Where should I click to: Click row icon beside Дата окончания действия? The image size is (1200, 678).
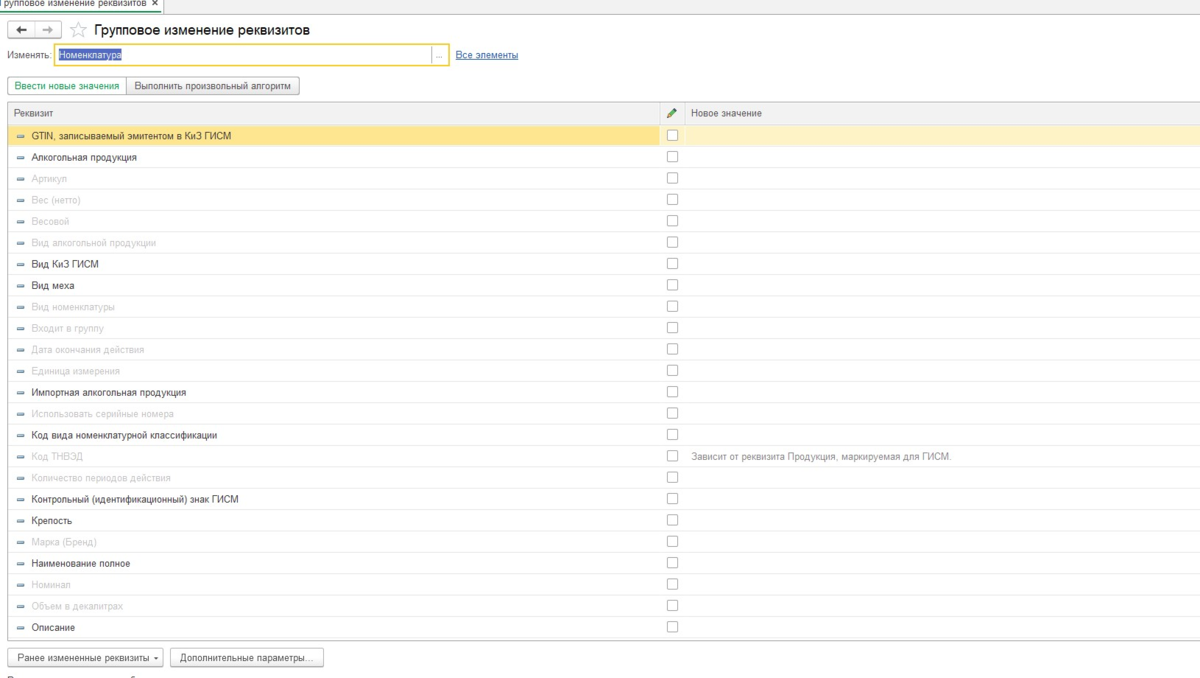tap(21, 350)
